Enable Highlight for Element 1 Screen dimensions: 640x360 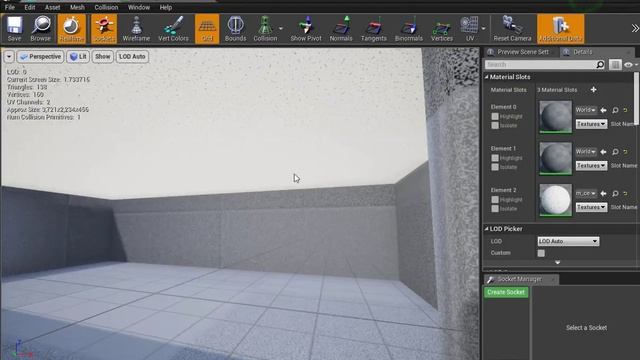(495, 158)
